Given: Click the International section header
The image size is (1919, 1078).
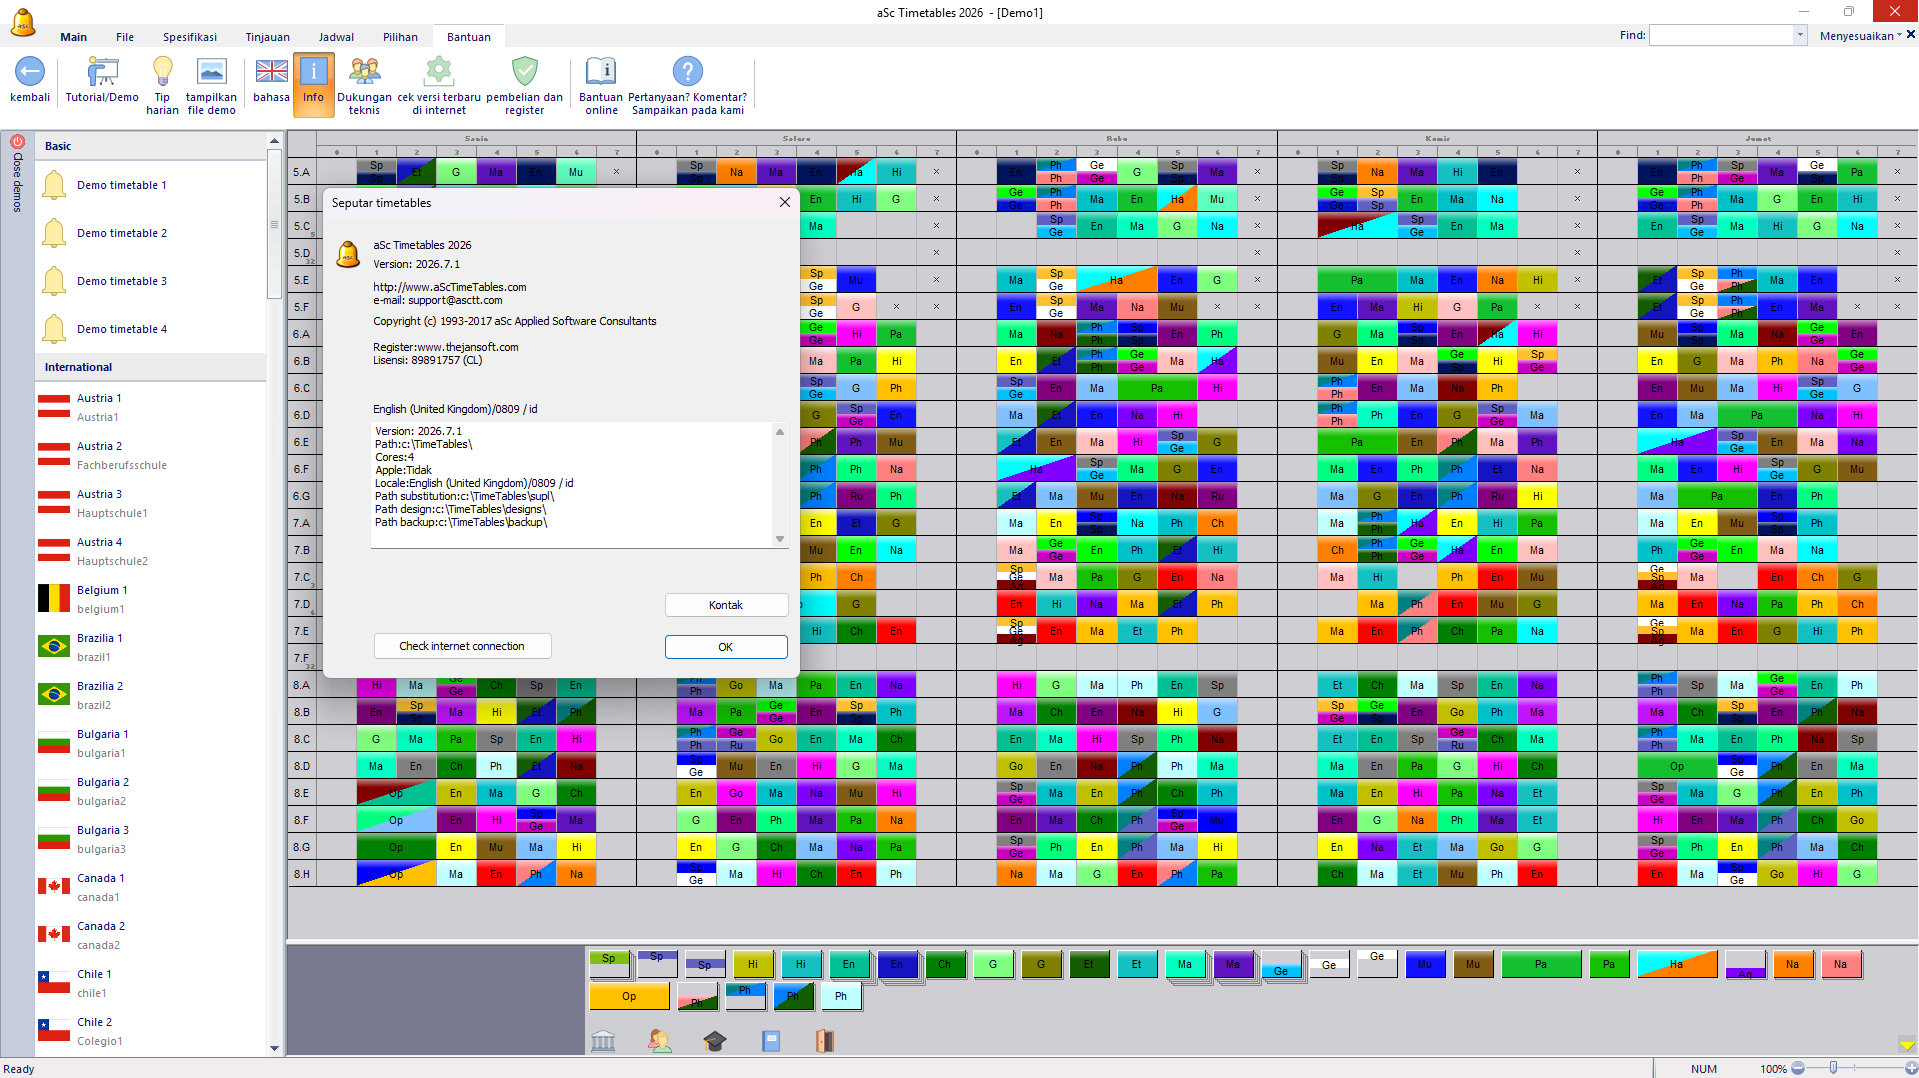Looking at the screenshot, I should coord(152,367).
